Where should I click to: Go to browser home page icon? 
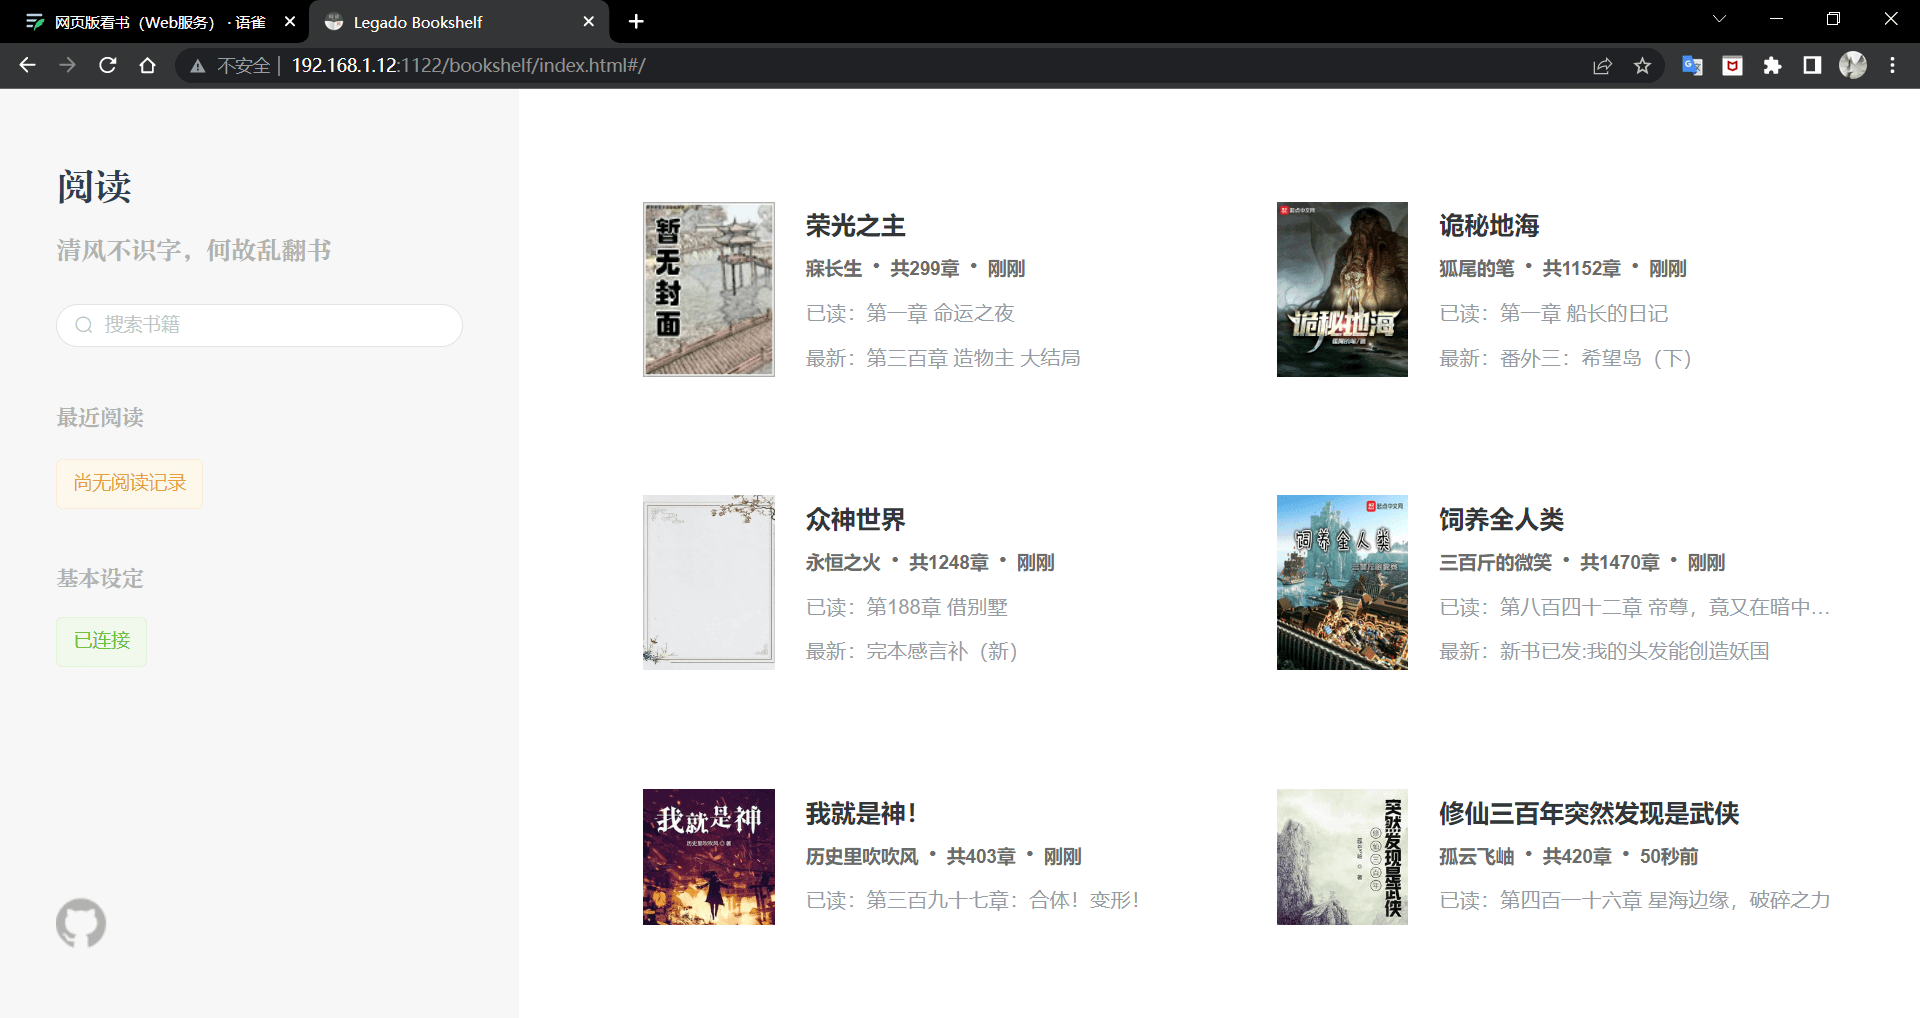click(x=148, y=65)
